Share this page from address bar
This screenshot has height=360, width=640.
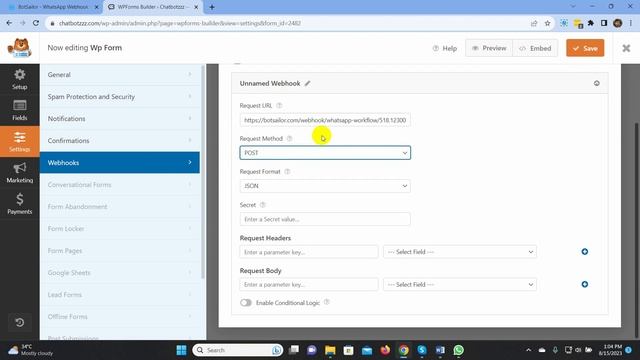(534, 23)
